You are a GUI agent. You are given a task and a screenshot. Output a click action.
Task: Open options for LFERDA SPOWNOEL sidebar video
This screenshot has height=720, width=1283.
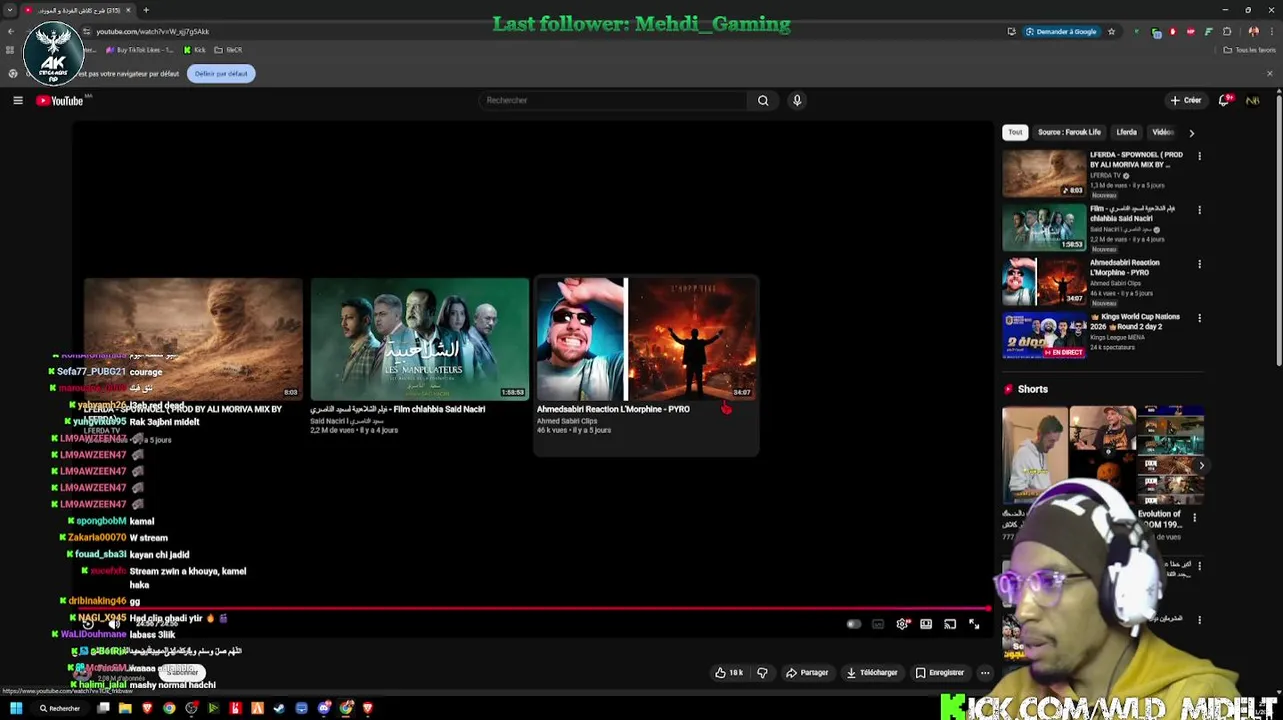(1199, 157)
